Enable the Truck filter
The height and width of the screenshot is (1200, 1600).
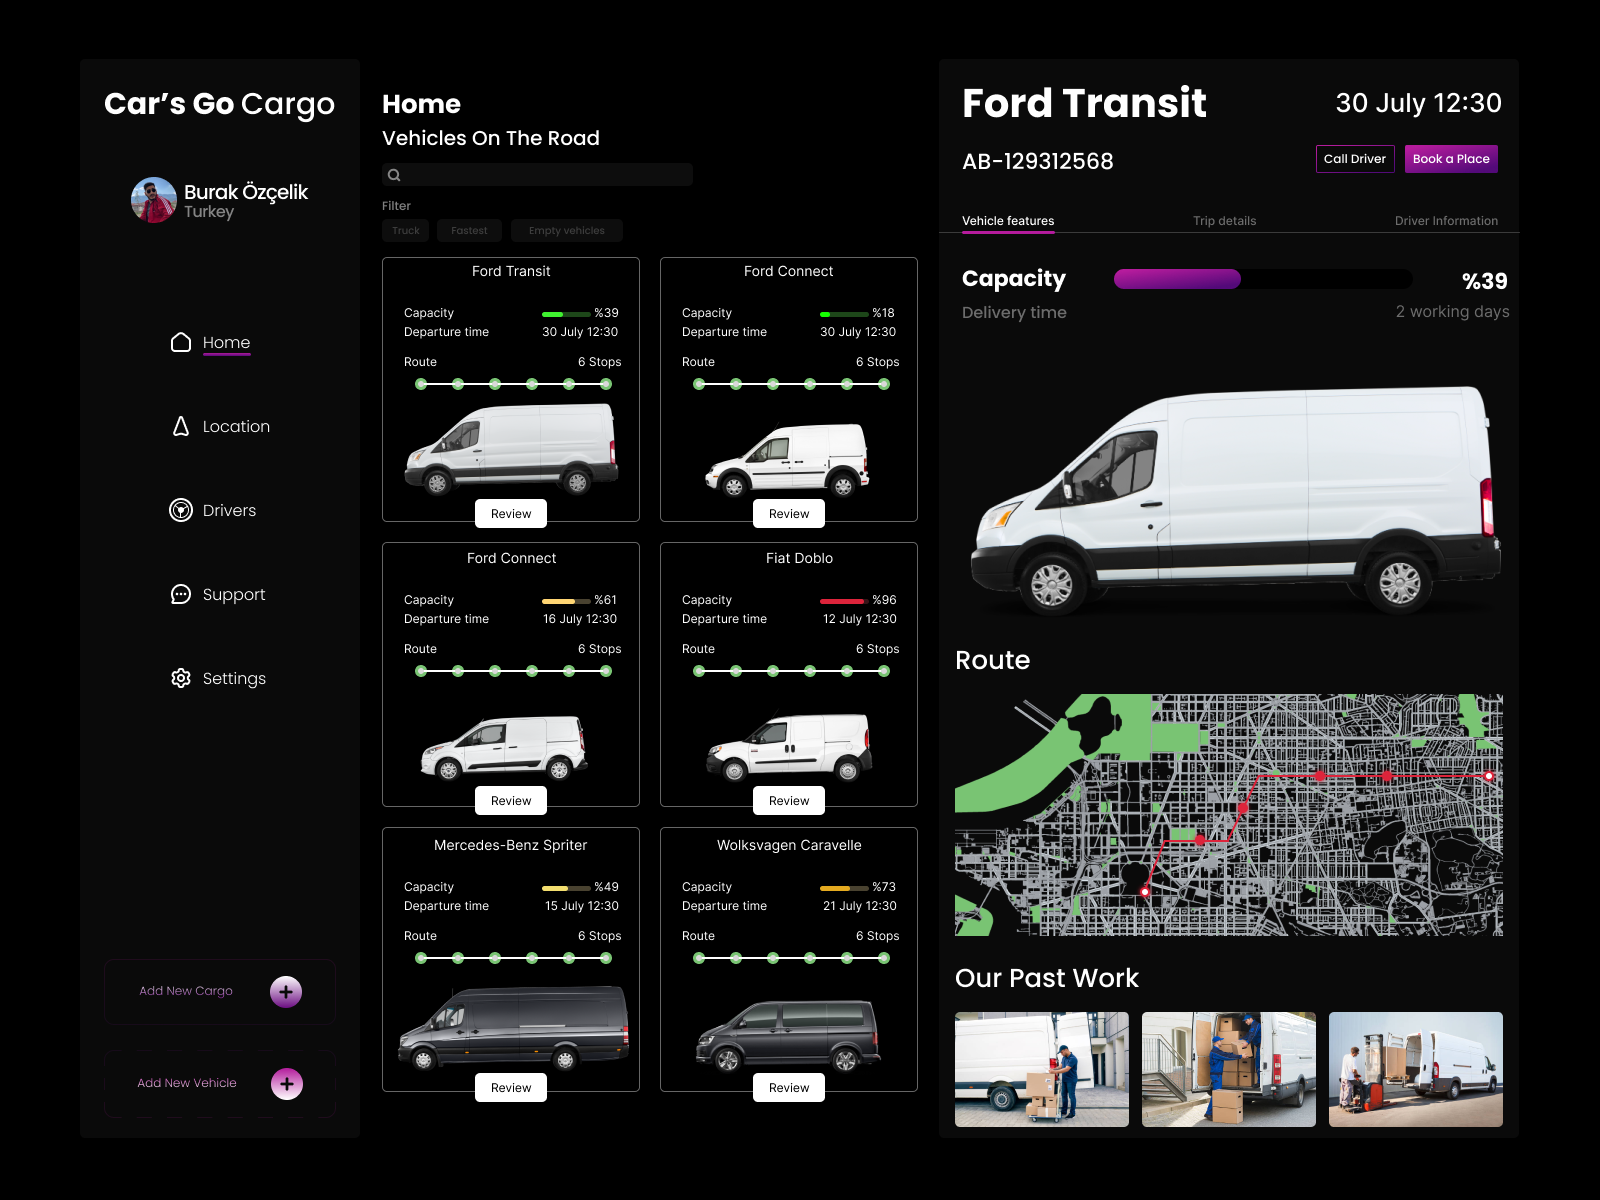tap(405, 230)
